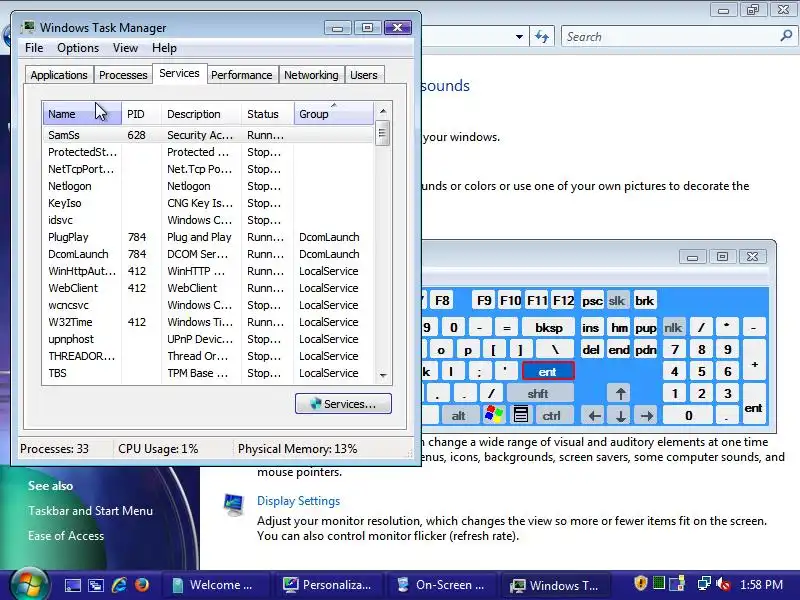Image resolution: width=800 pixels, height=600 pixels.
Task: Open the Help menu in Task Manager
Action: click(164, 48)
